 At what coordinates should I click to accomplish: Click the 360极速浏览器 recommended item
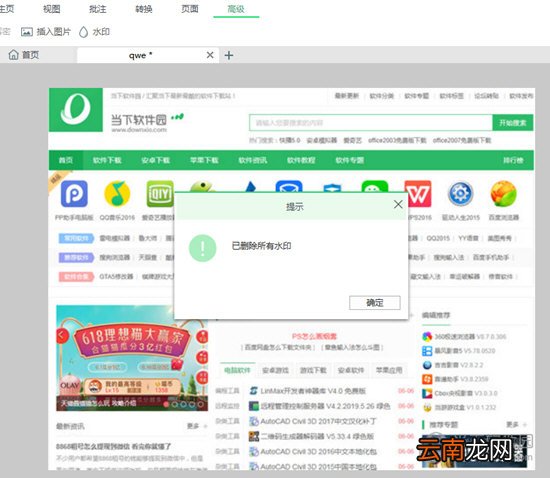(464, 337)
